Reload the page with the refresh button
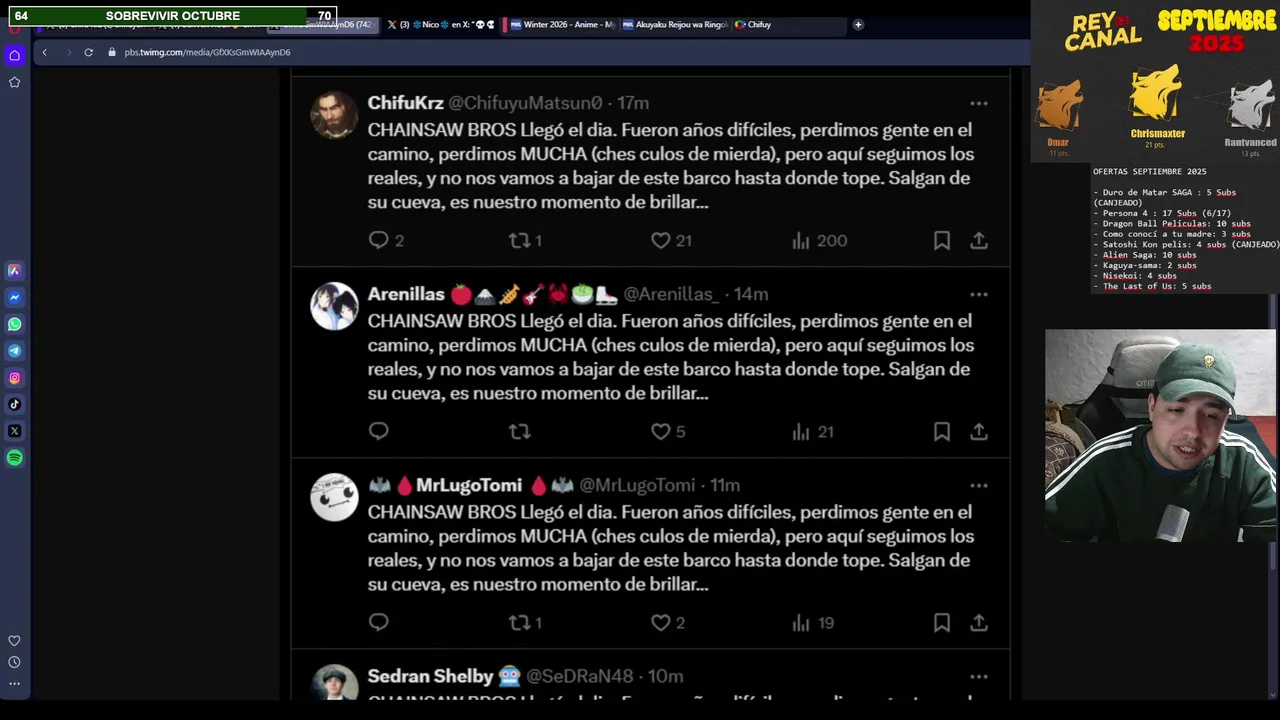 pos(88,52)
